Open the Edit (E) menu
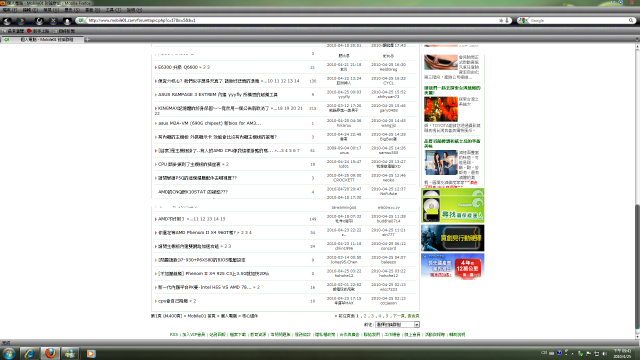The image size is (640, 360). [30, 10]
